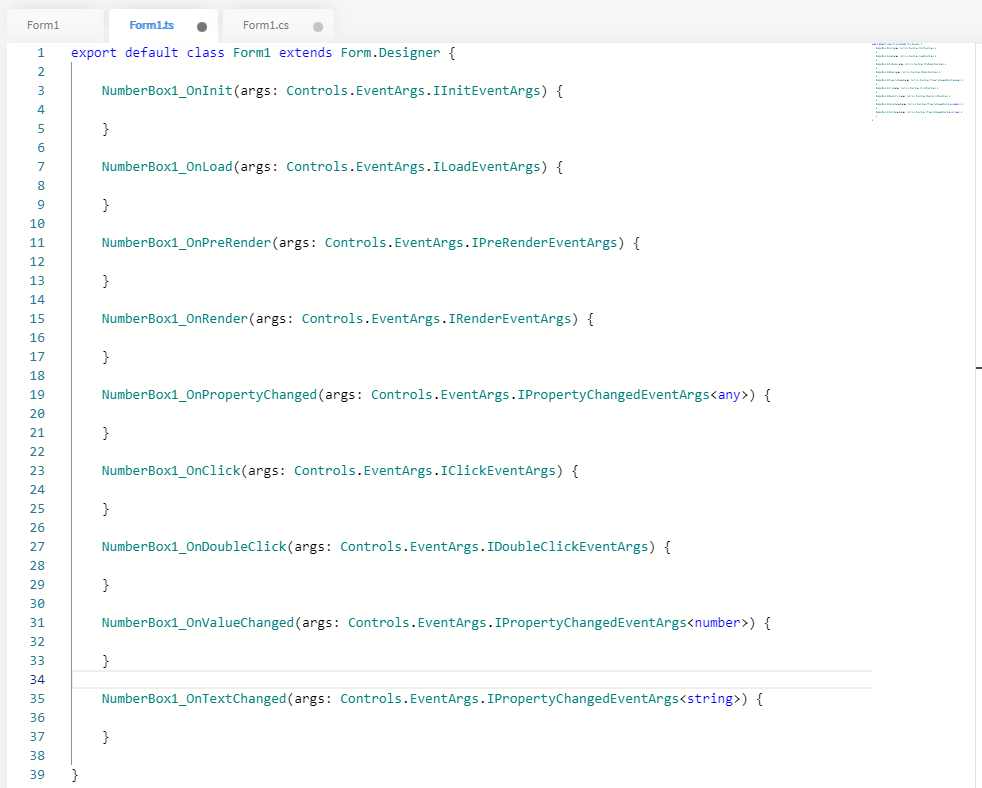
Task: Click the NumberBox1_OnDoubleClick method name
Action: (194, 547)
